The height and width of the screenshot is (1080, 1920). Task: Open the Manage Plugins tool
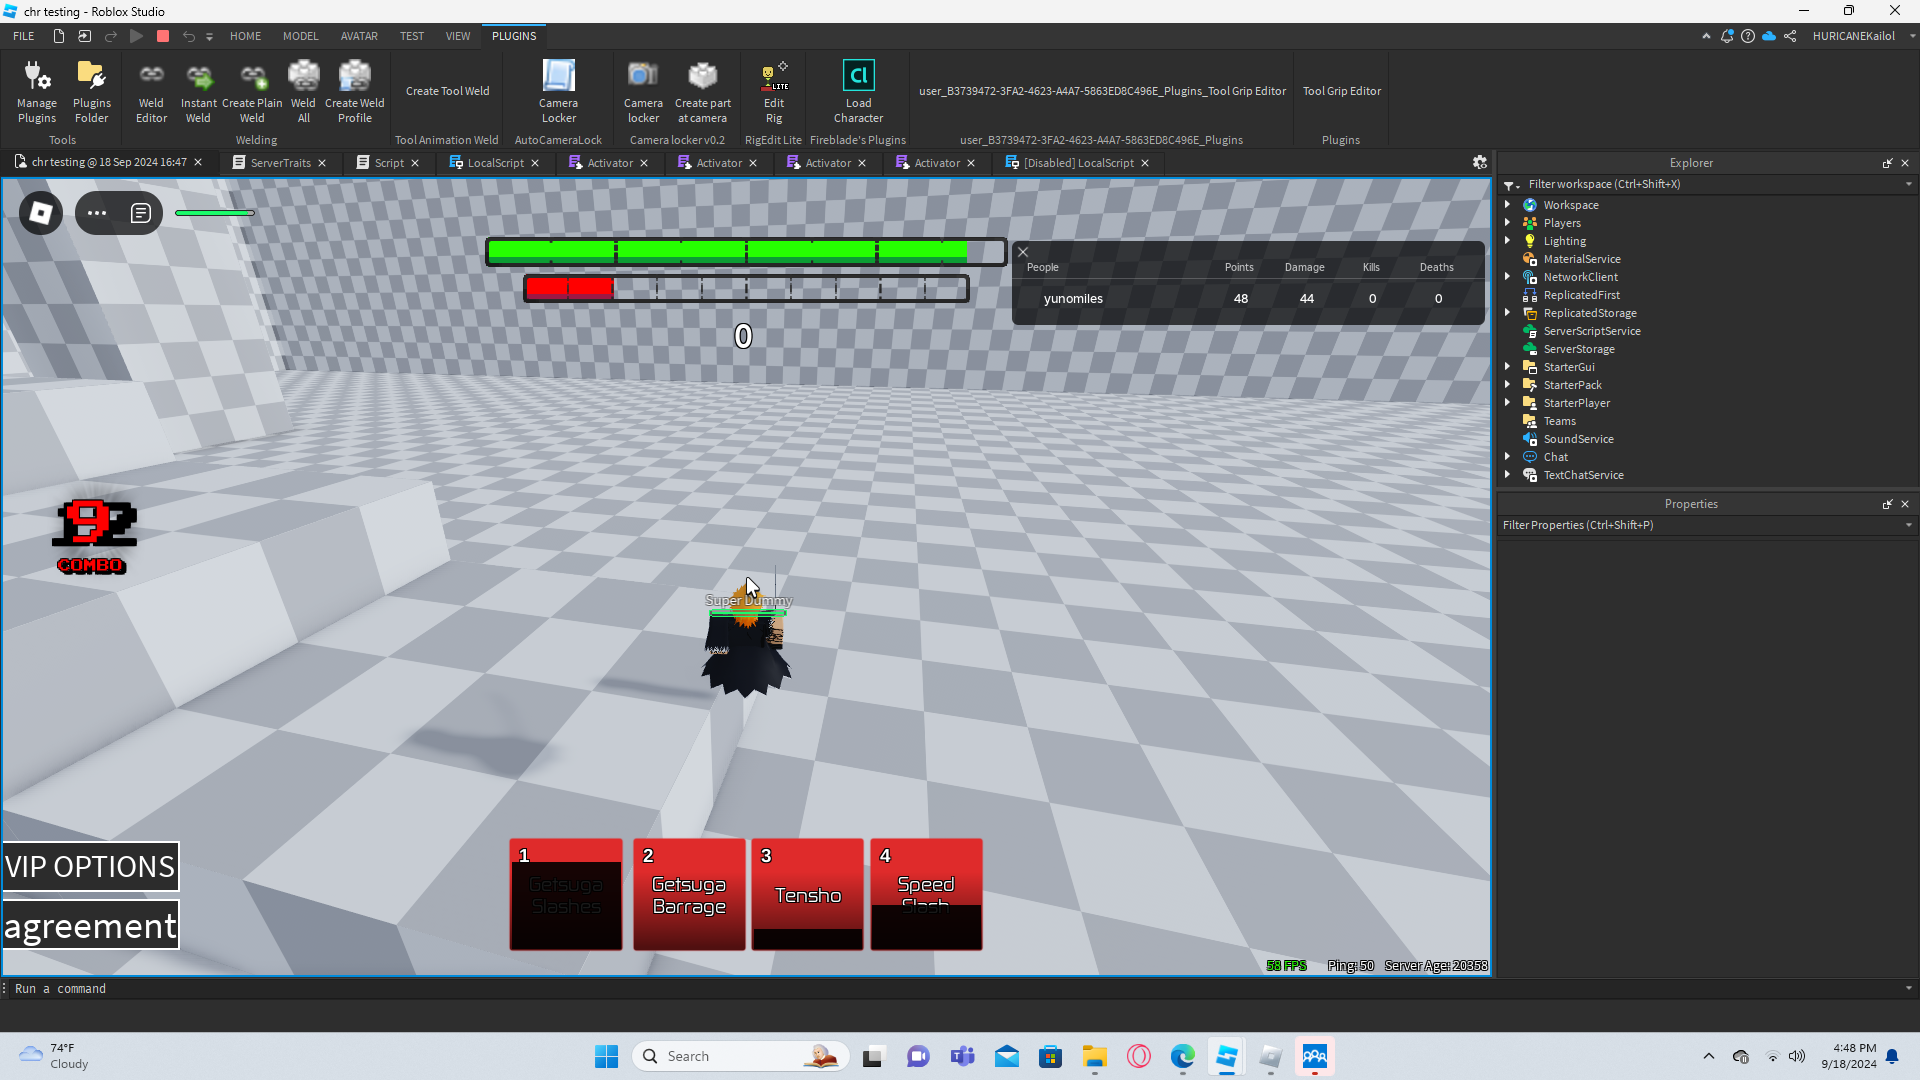point(37,90)
